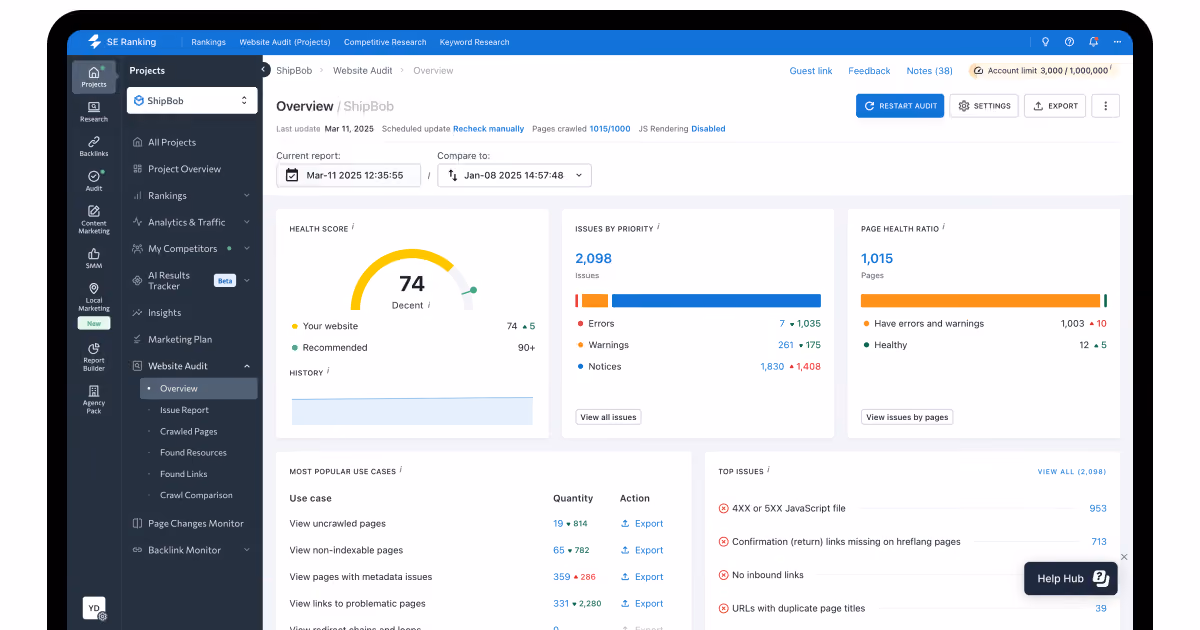Click the calendar icon in current report

pos(292,175)
